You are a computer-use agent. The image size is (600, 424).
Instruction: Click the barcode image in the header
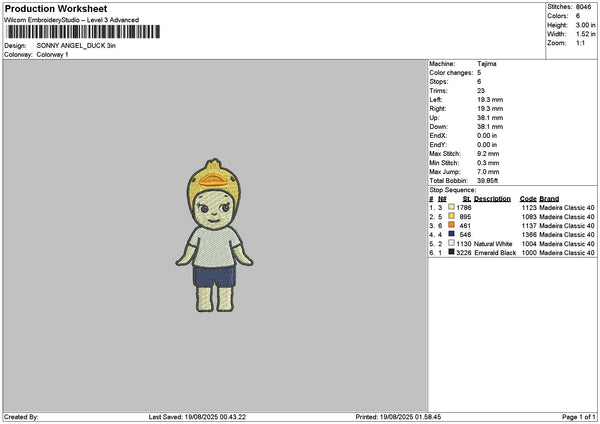tap(83, 32)
